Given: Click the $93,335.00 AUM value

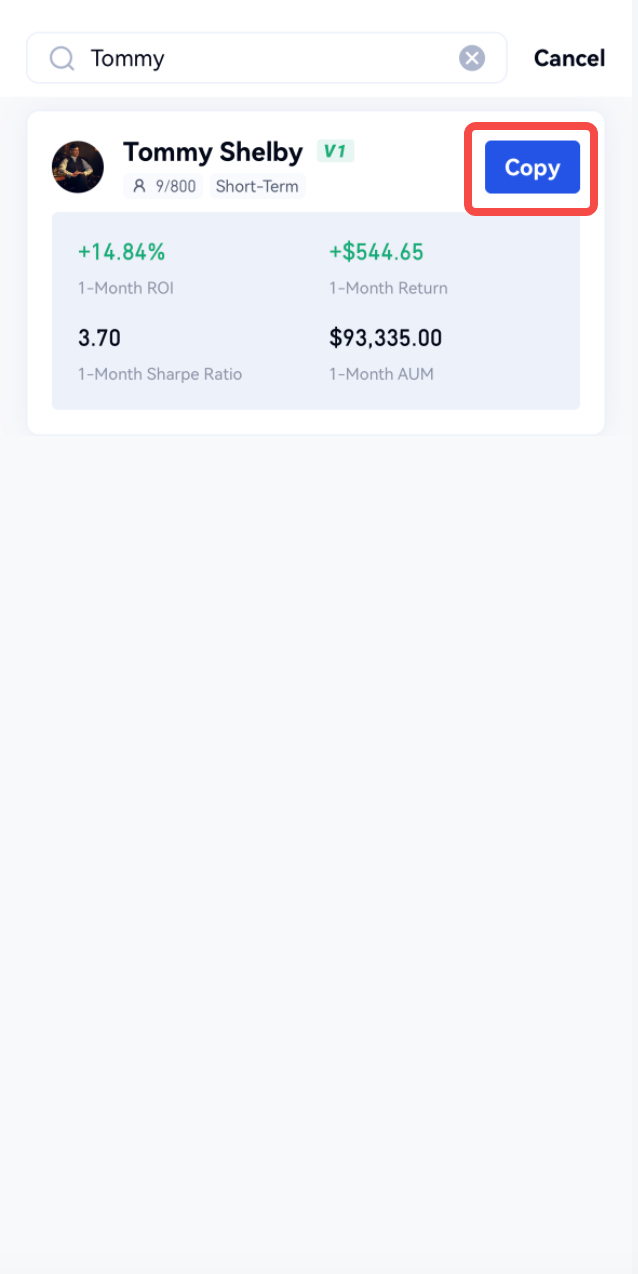Looking at the screenshot, I should click(385, 338).
